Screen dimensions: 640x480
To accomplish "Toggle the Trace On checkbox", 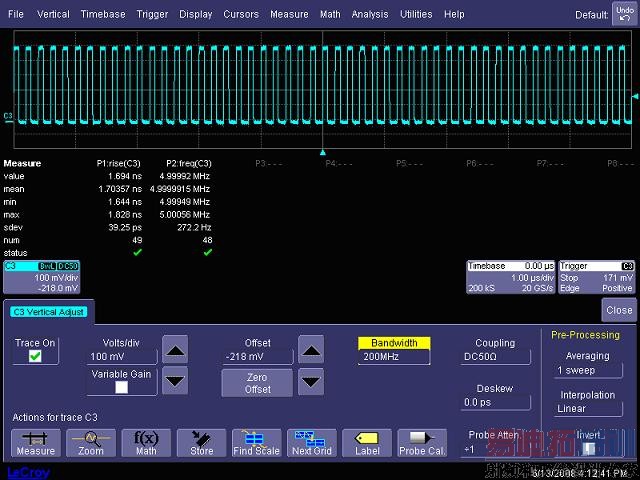I will 34,356.
